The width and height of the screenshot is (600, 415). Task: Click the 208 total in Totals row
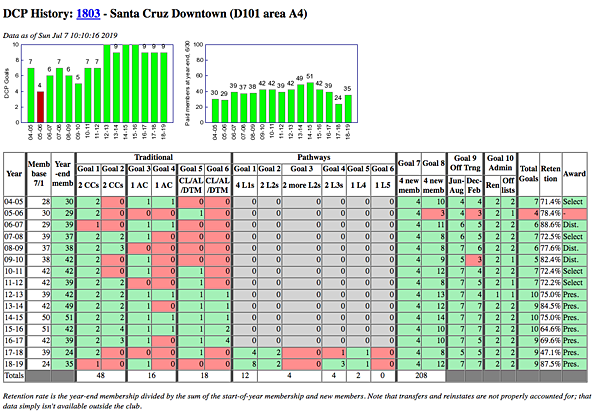pos(421,376)
